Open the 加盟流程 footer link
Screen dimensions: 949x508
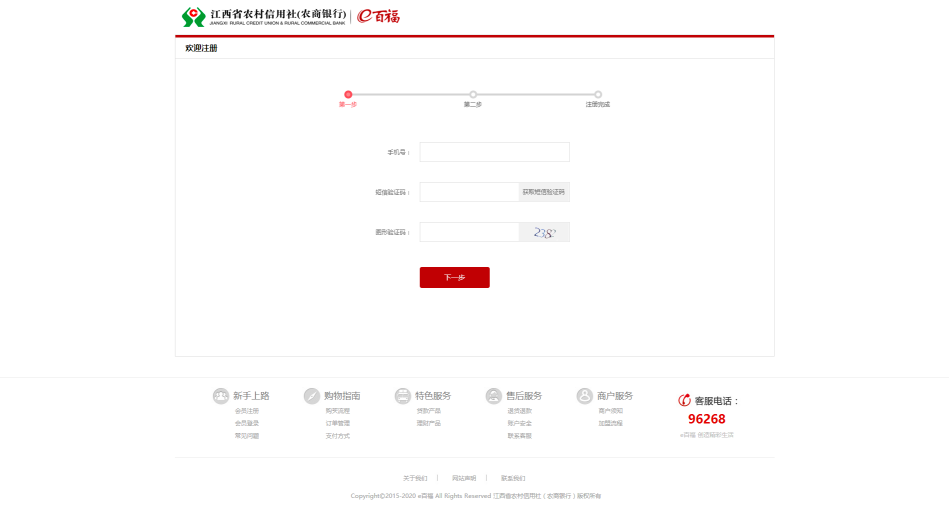tap(610, 423)
